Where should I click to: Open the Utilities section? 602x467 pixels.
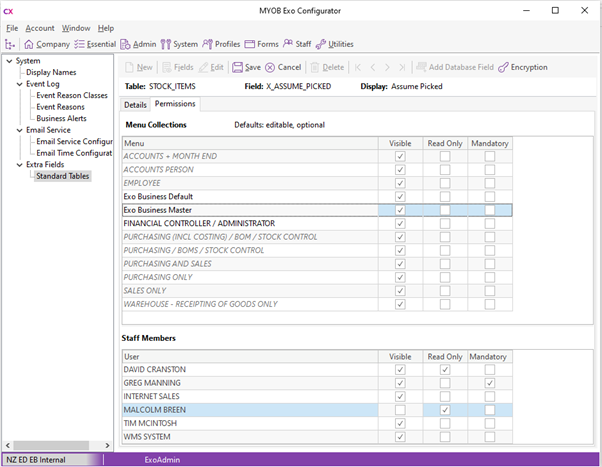point(334,45)
